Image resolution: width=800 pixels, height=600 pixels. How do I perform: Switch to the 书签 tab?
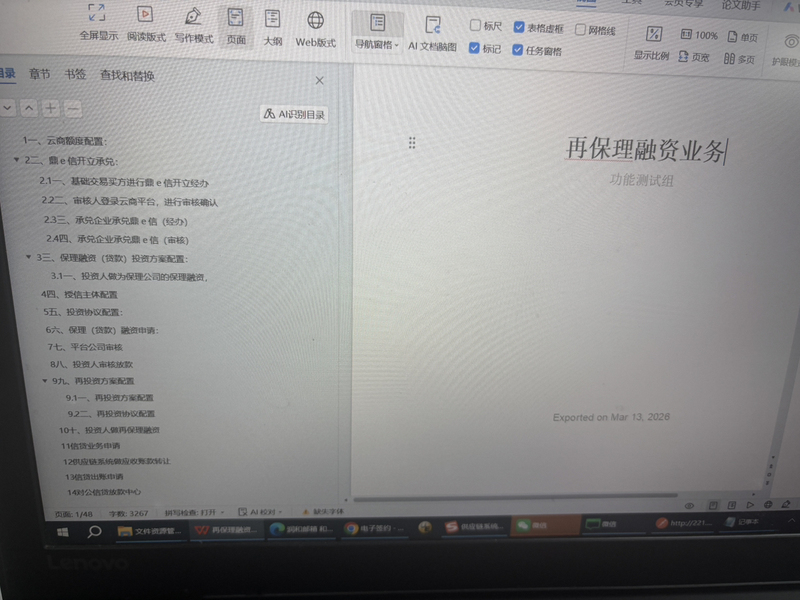click(x=75, y=74)
